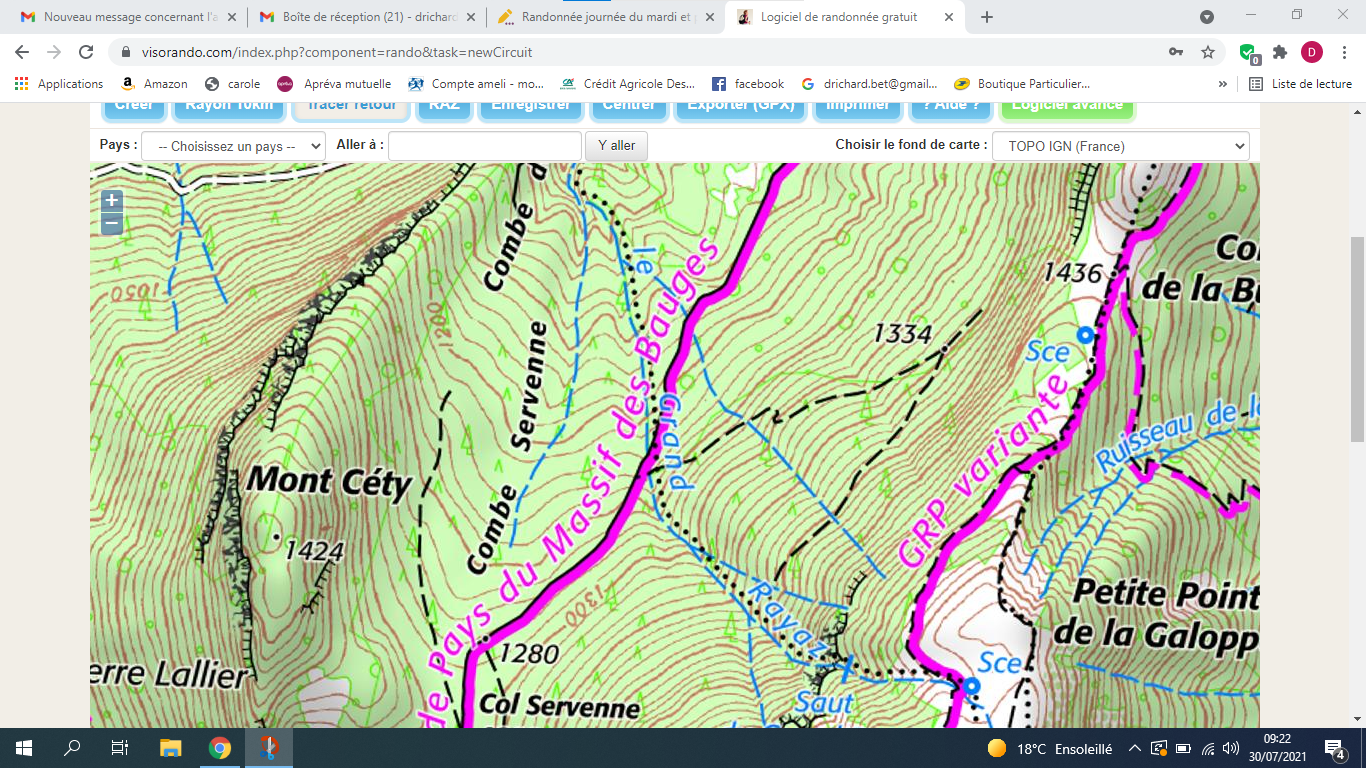Open the TOPO IGN map background dropdown
The width and height of the screenshot is (1366, 768).
(x=1120, y=146)
